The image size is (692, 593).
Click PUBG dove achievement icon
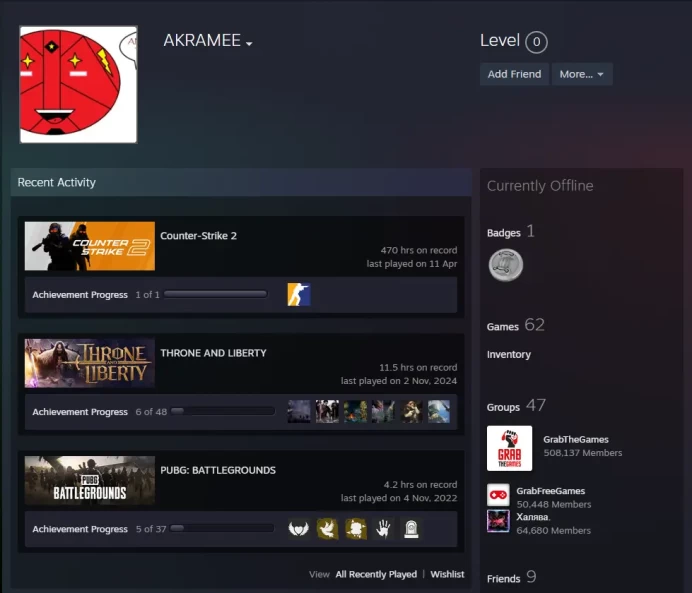(327, 529)
